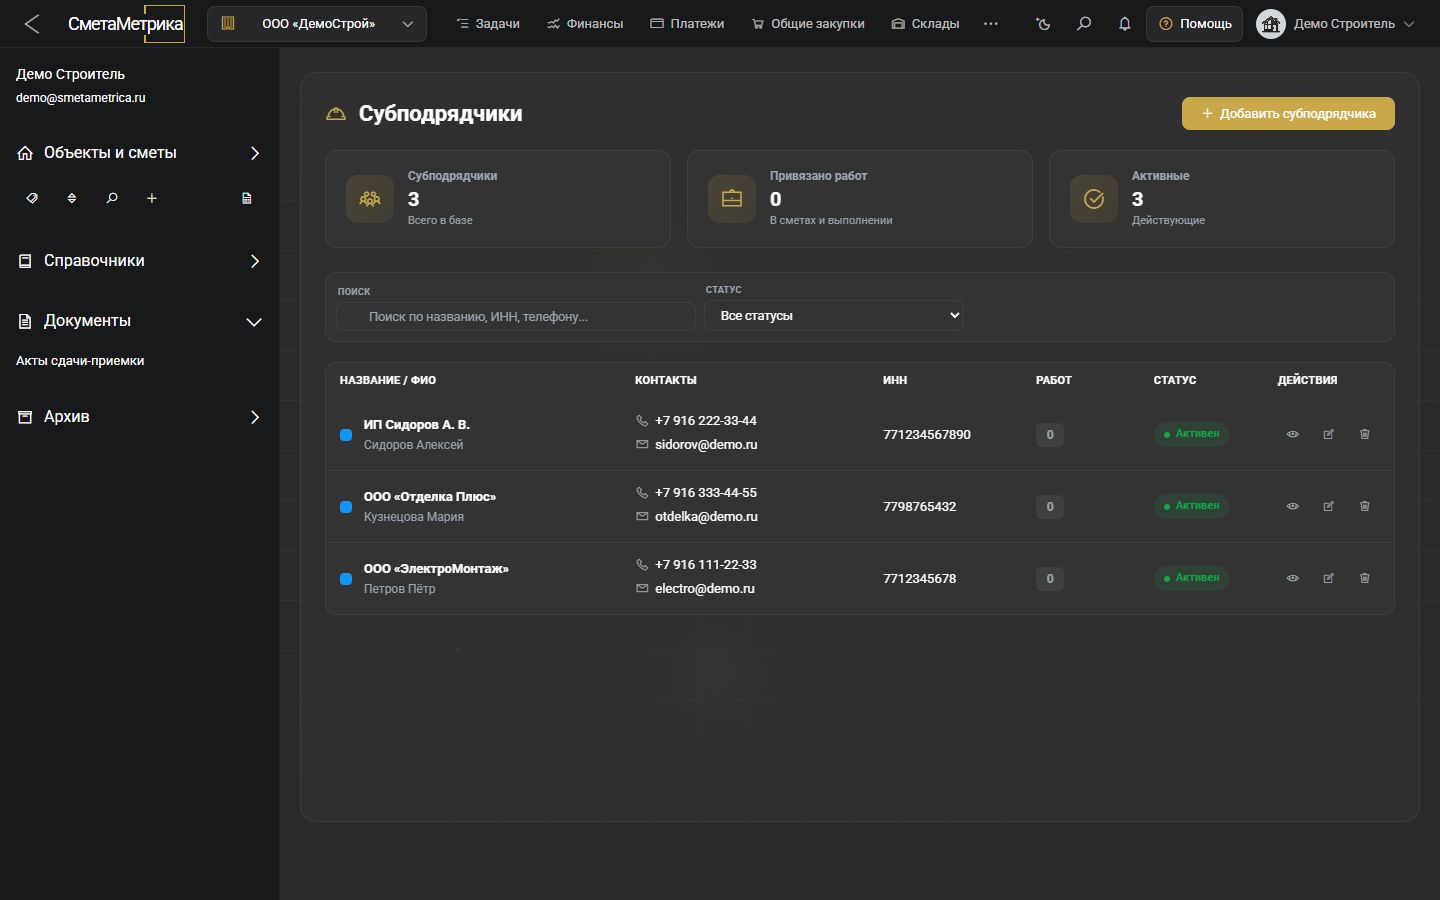Delete ООО «Отделка Плюс» subcontractor
Screen dimensions: 1440x900
click(x=1365, y=506)
